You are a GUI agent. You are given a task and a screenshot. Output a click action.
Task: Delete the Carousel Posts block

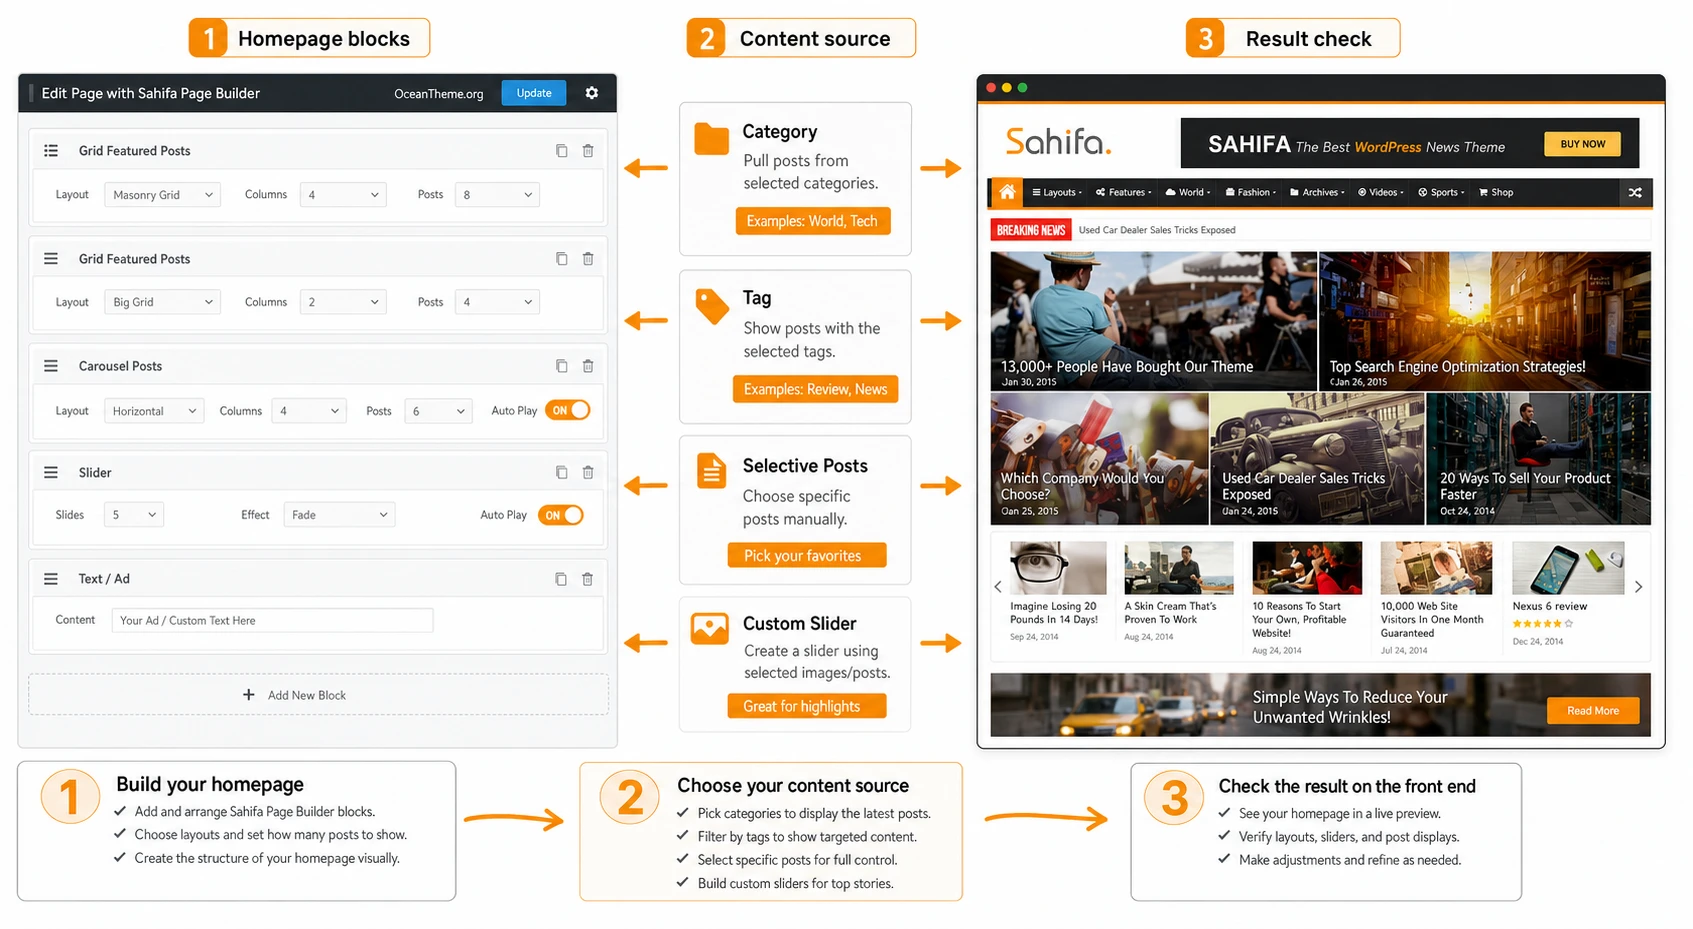(588, 366)
